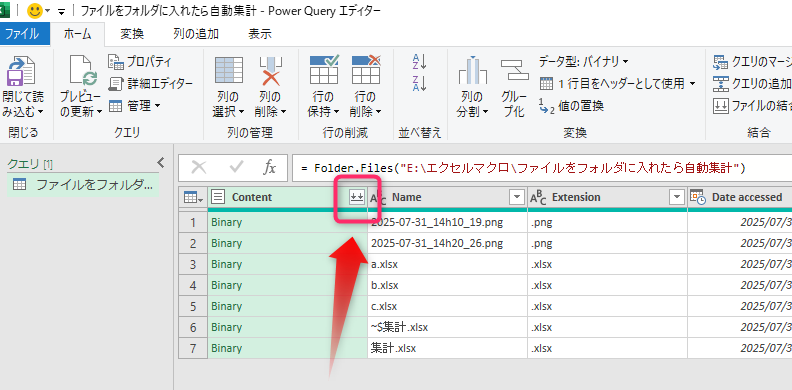Click Keep Rows (行の保持) icon

coord(324,70)
